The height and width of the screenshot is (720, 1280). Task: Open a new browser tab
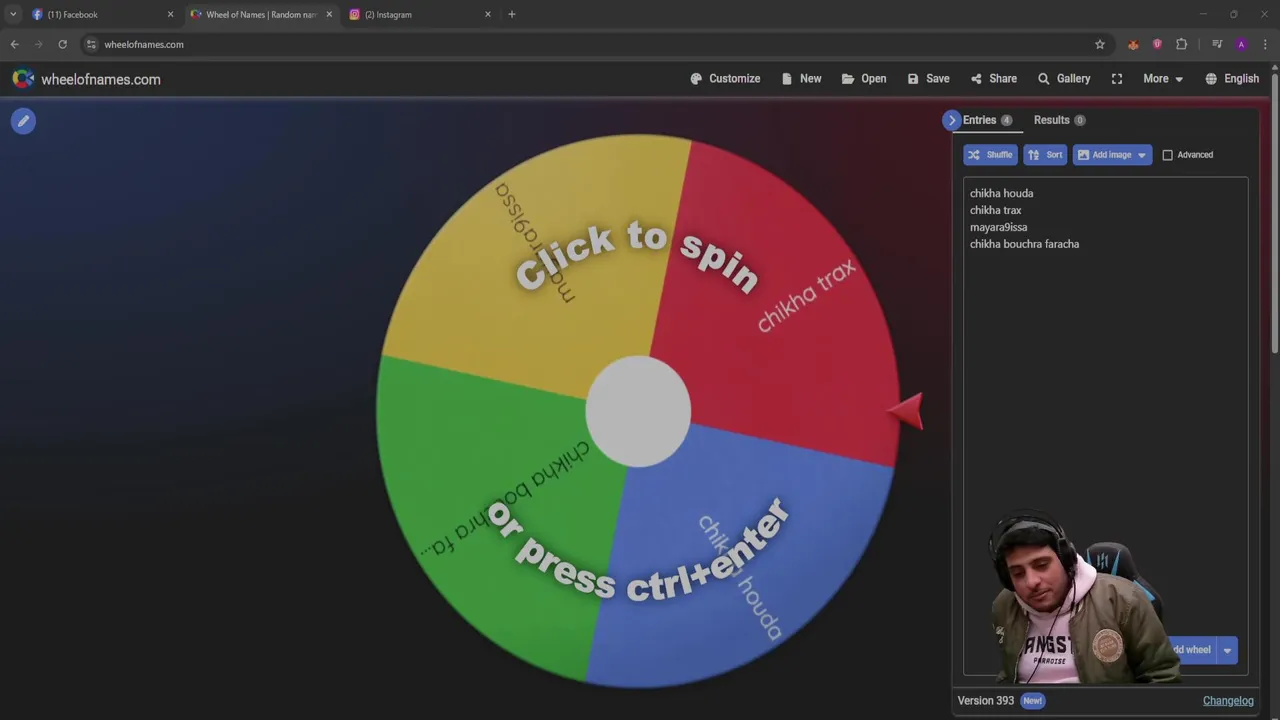(x=512, y=15)
